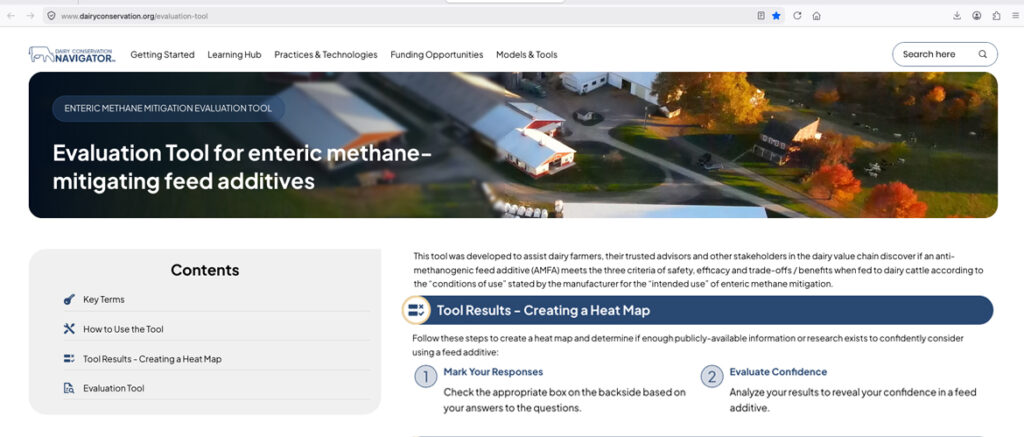
Task: Click the Dairy Conservation Navigator logo
Action: pos(72,54)
